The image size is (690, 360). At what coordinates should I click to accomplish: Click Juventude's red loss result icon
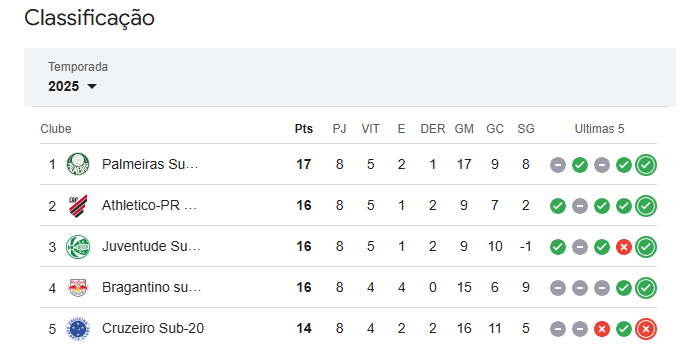[624, 247]
